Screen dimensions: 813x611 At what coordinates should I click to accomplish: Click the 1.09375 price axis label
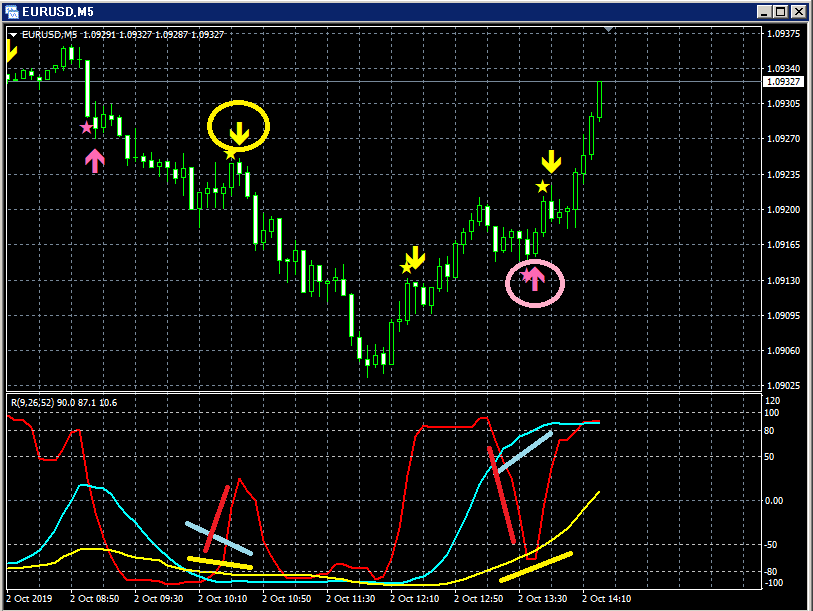(783, 34)
